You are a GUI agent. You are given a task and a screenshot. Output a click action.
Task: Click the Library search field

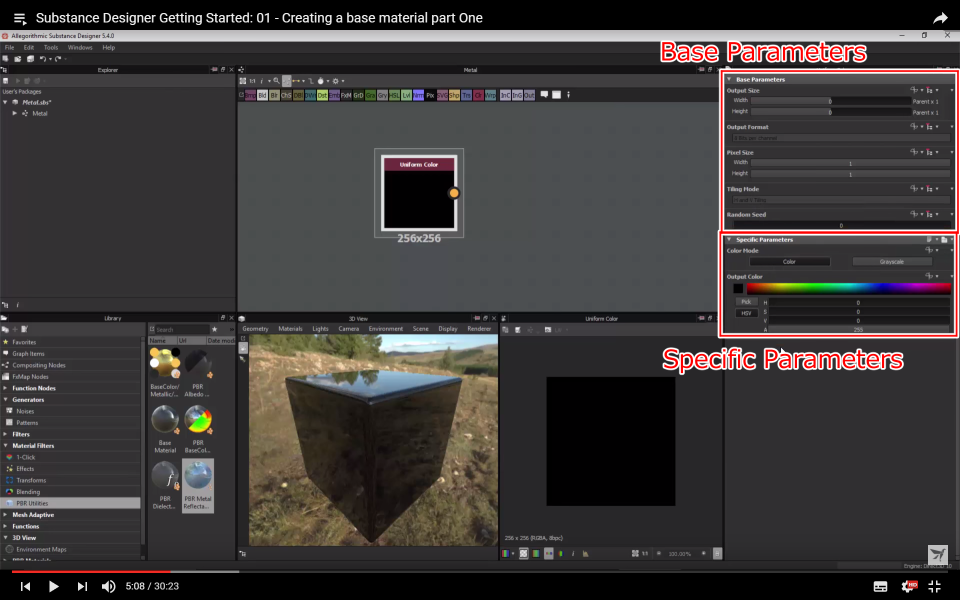(182, 329)
